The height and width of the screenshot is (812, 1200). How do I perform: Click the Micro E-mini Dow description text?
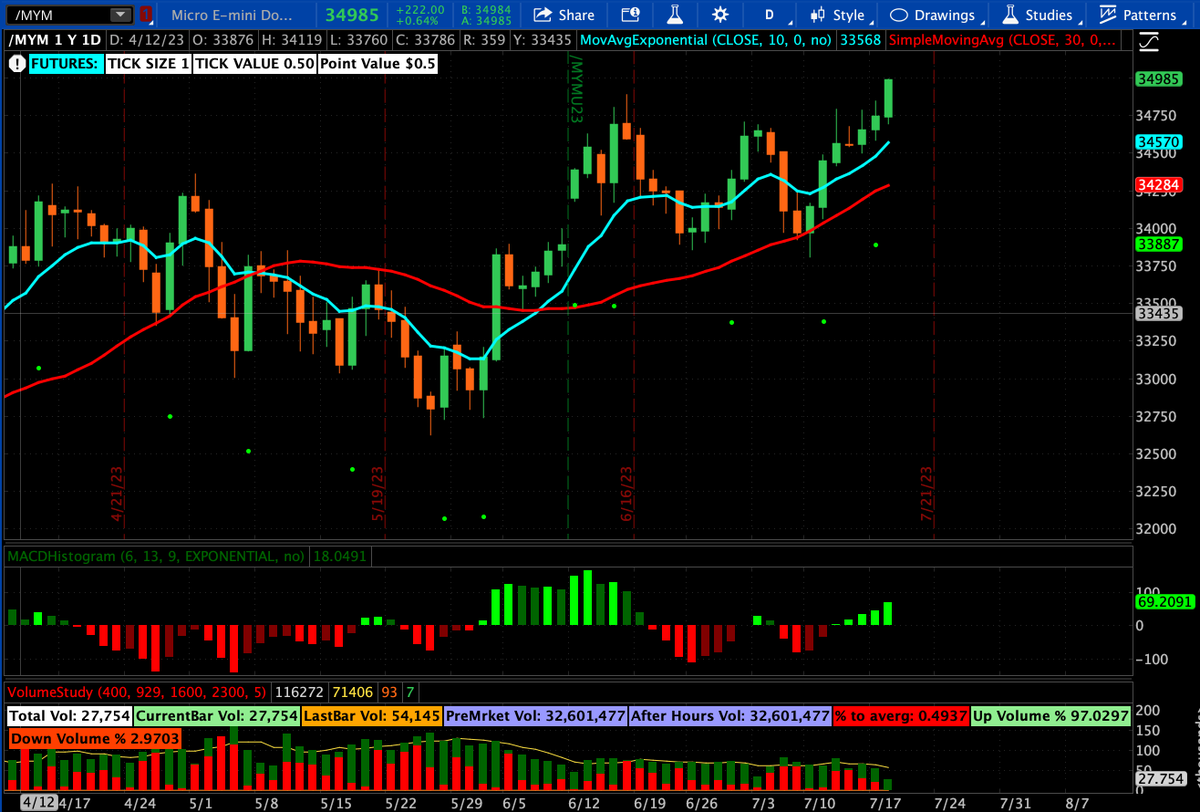coord(233,15)
